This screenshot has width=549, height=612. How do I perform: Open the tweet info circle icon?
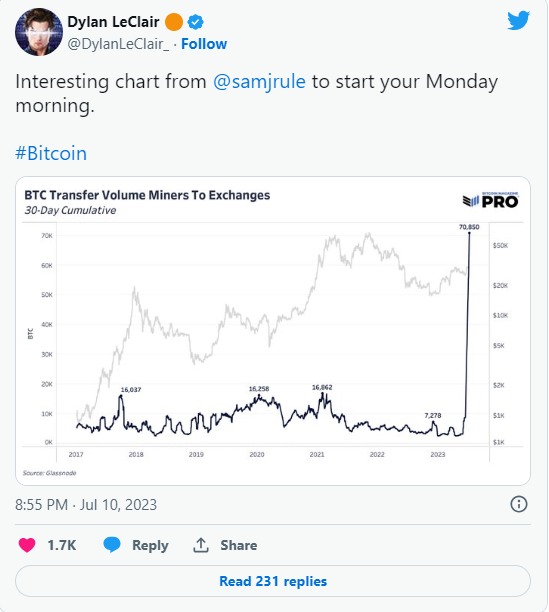pos(519,504)
